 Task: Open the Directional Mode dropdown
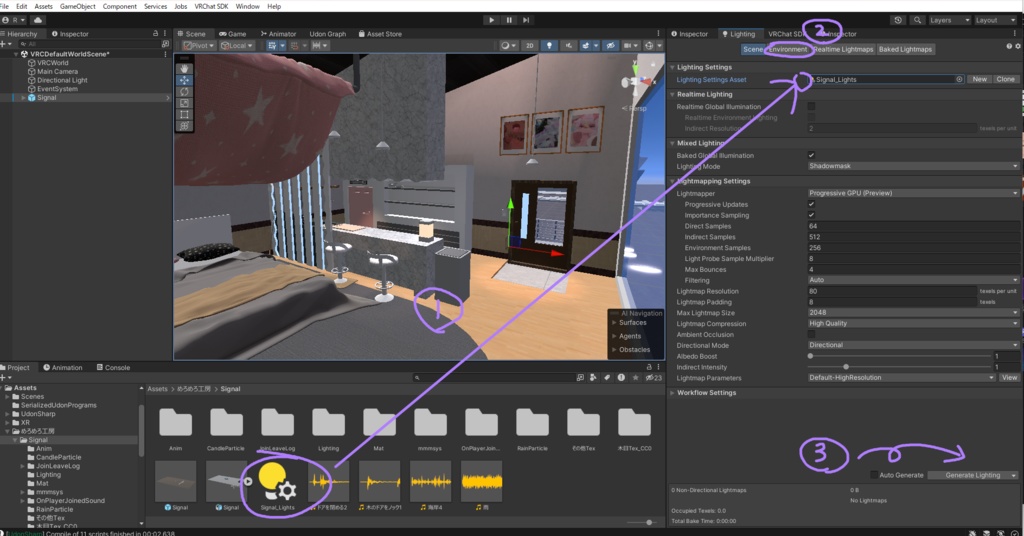(x=913, y=345)
